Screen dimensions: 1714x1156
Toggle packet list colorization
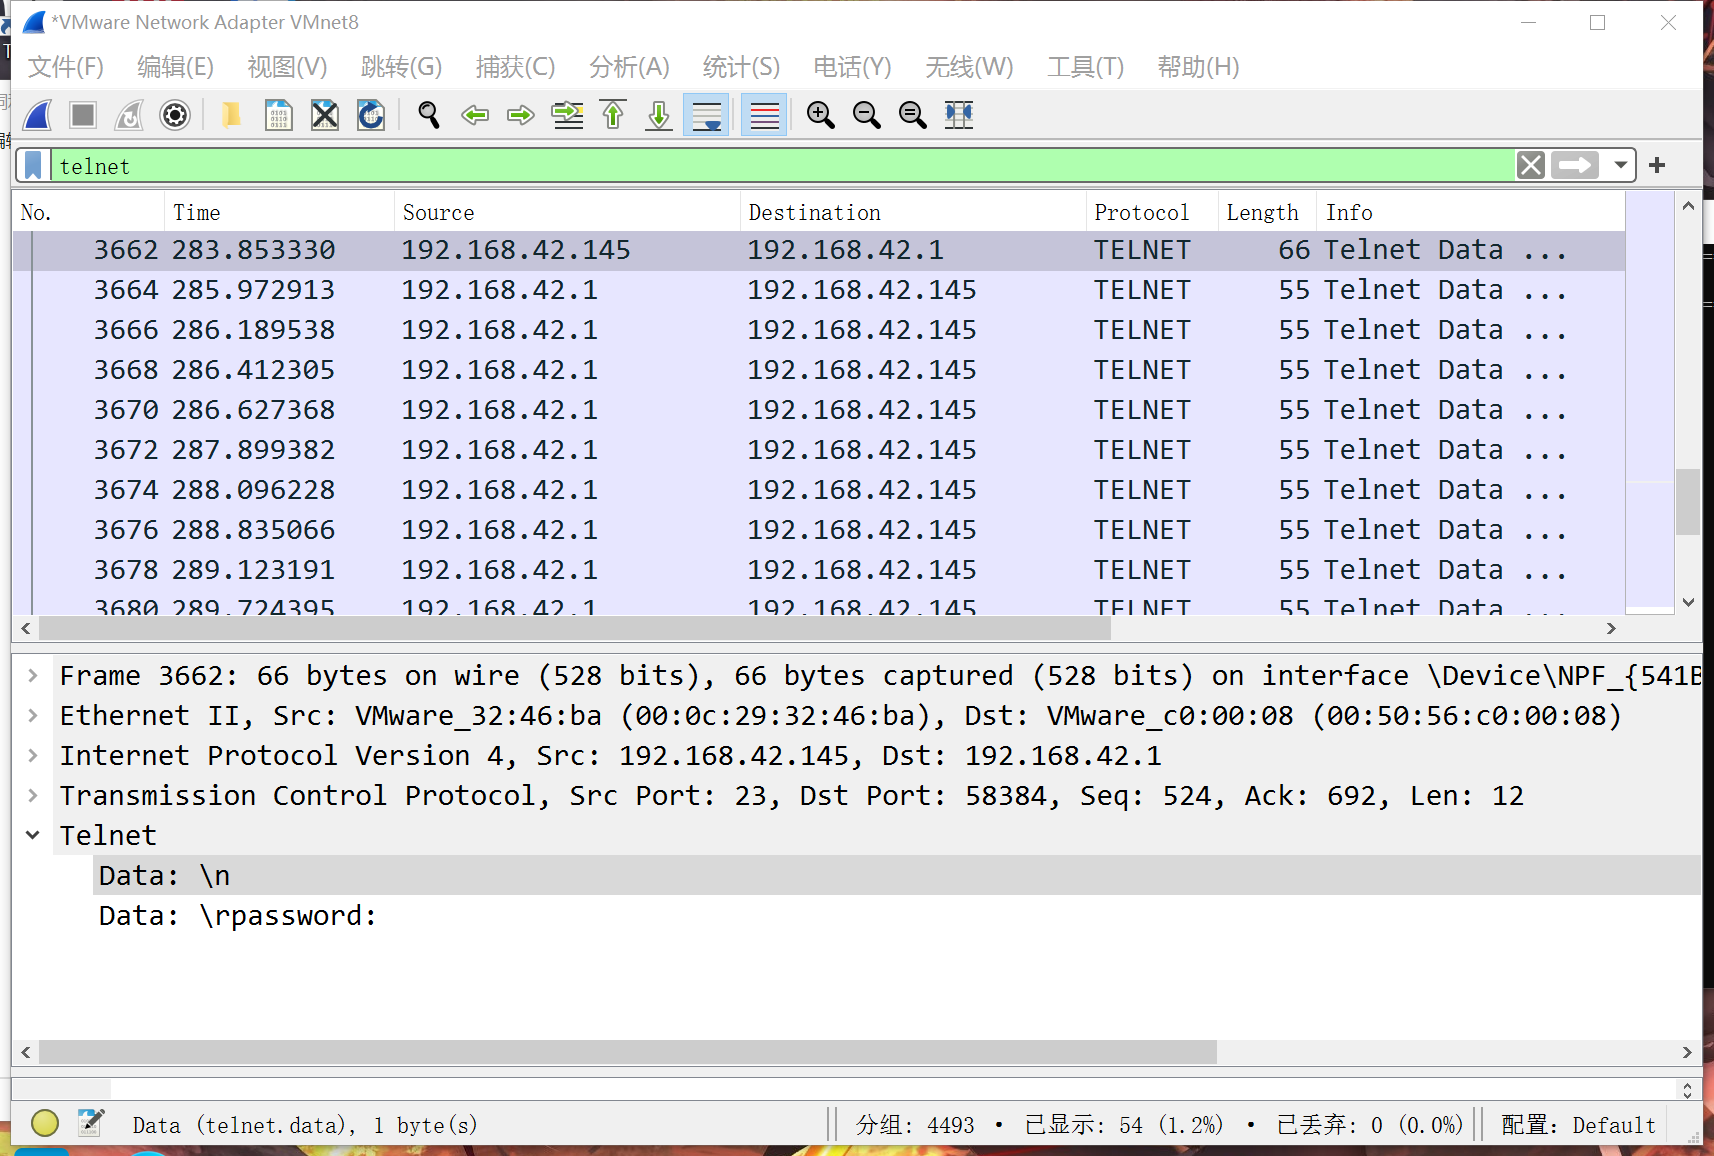tap(764, 115)
